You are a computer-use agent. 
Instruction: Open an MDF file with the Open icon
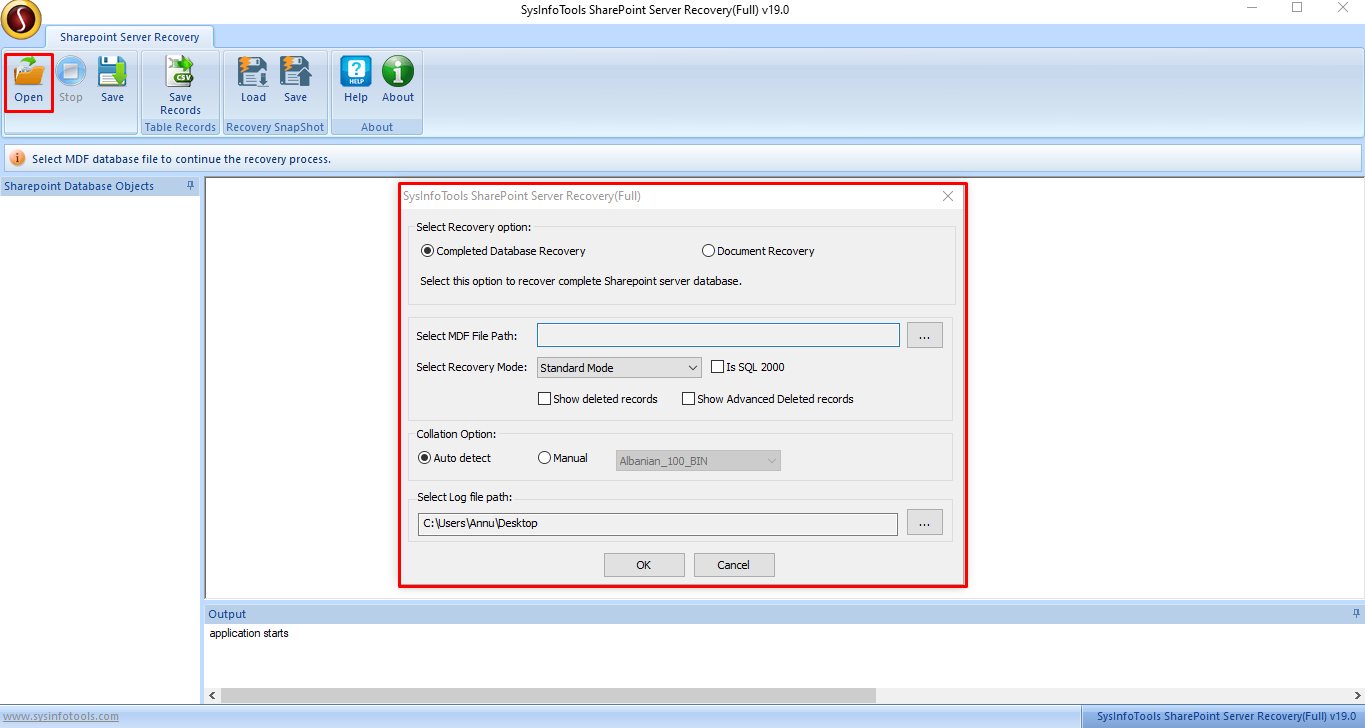click(29, 81)
